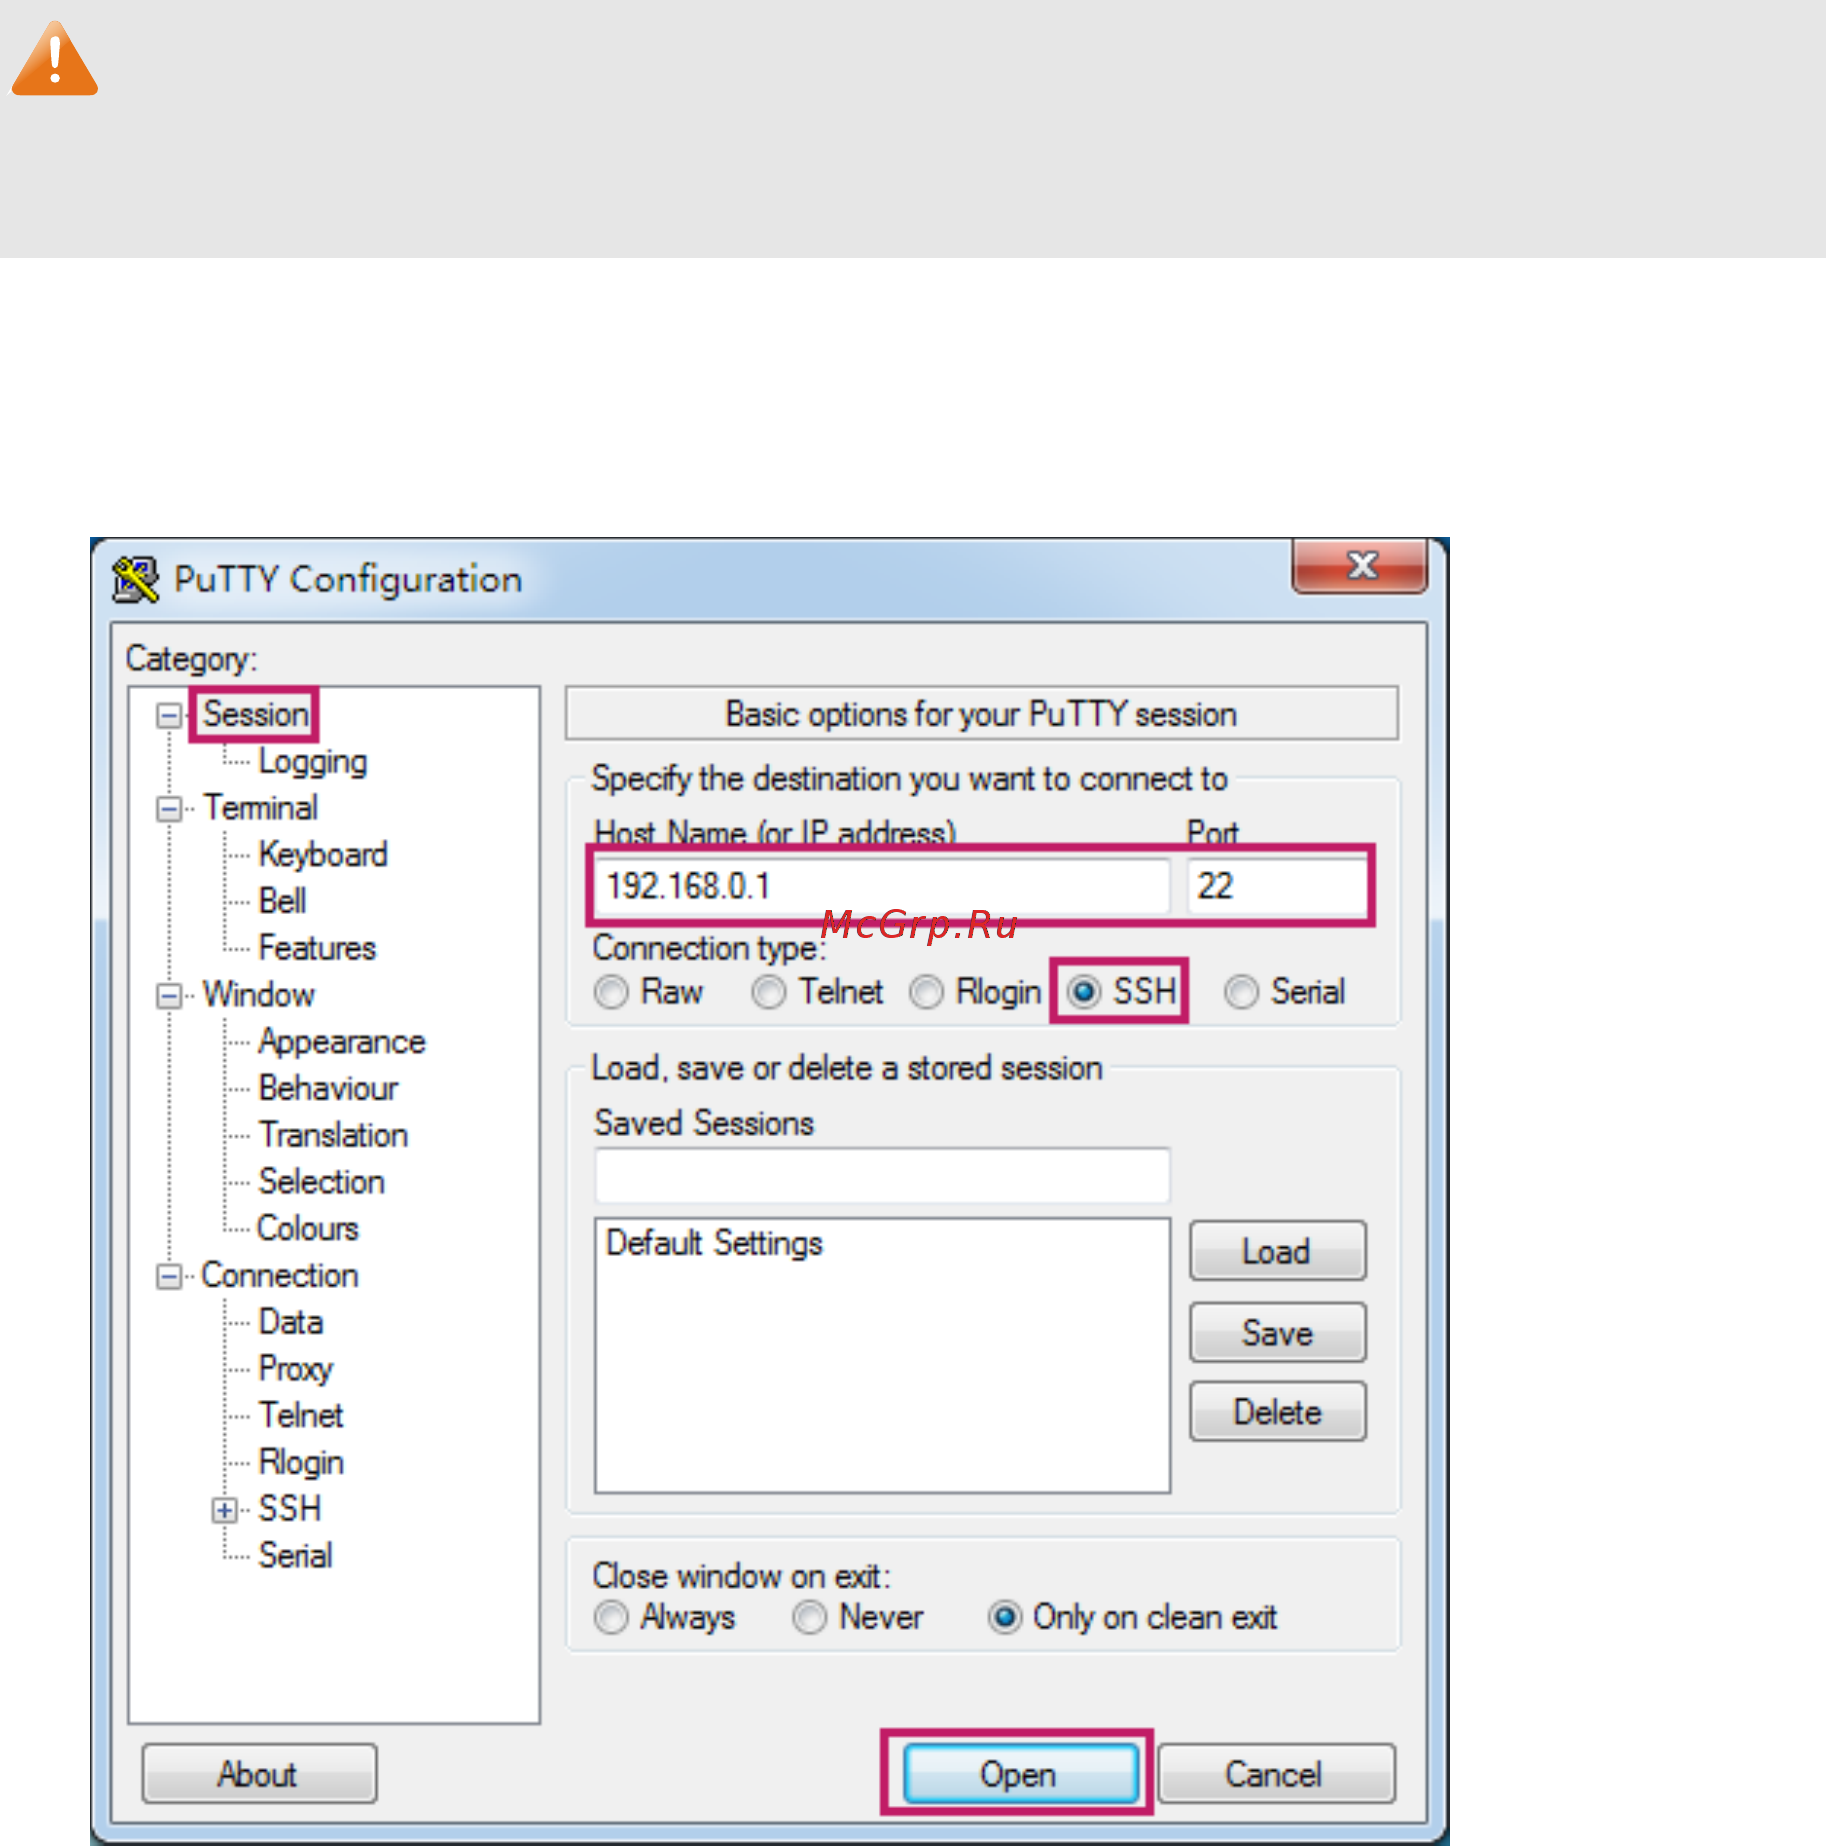This screenshot has width=1826, height=1846.
Task: Open the Colours category
Action: (x=308, y=1228)
